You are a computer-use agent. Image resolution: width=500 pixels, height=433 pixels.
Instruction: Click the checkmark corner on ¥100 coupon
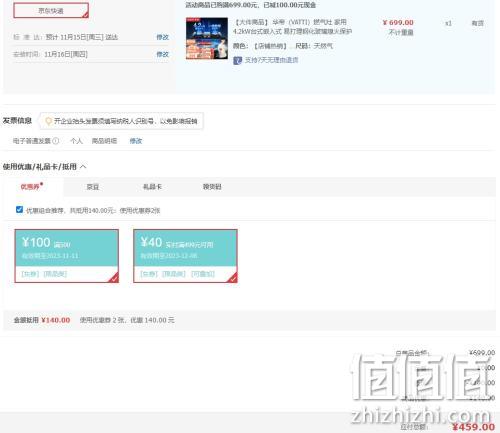(x=114, y=278)
